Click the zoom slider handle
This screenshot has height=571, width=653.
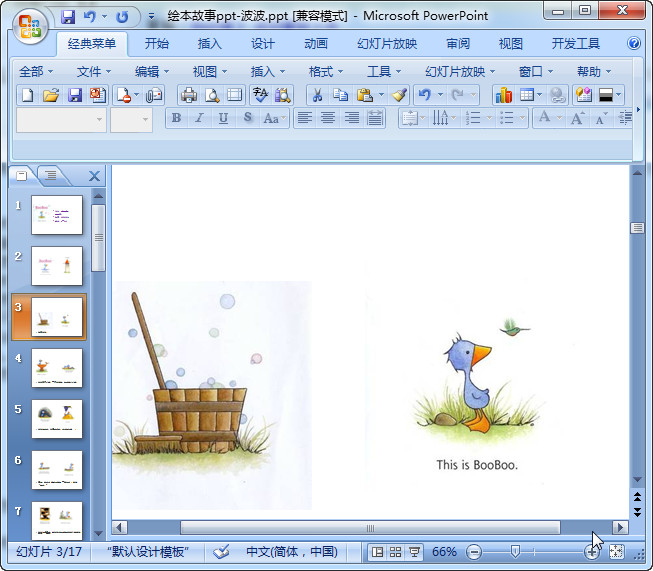tap(515, 552)
